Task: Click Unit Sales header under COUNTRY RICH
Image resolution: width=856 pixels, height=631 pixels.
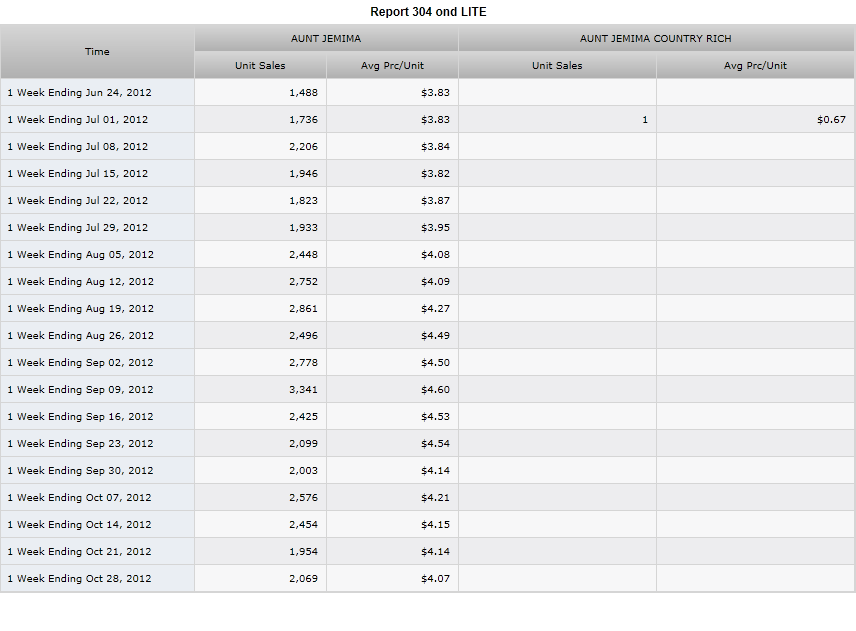Action: point(557,66)
